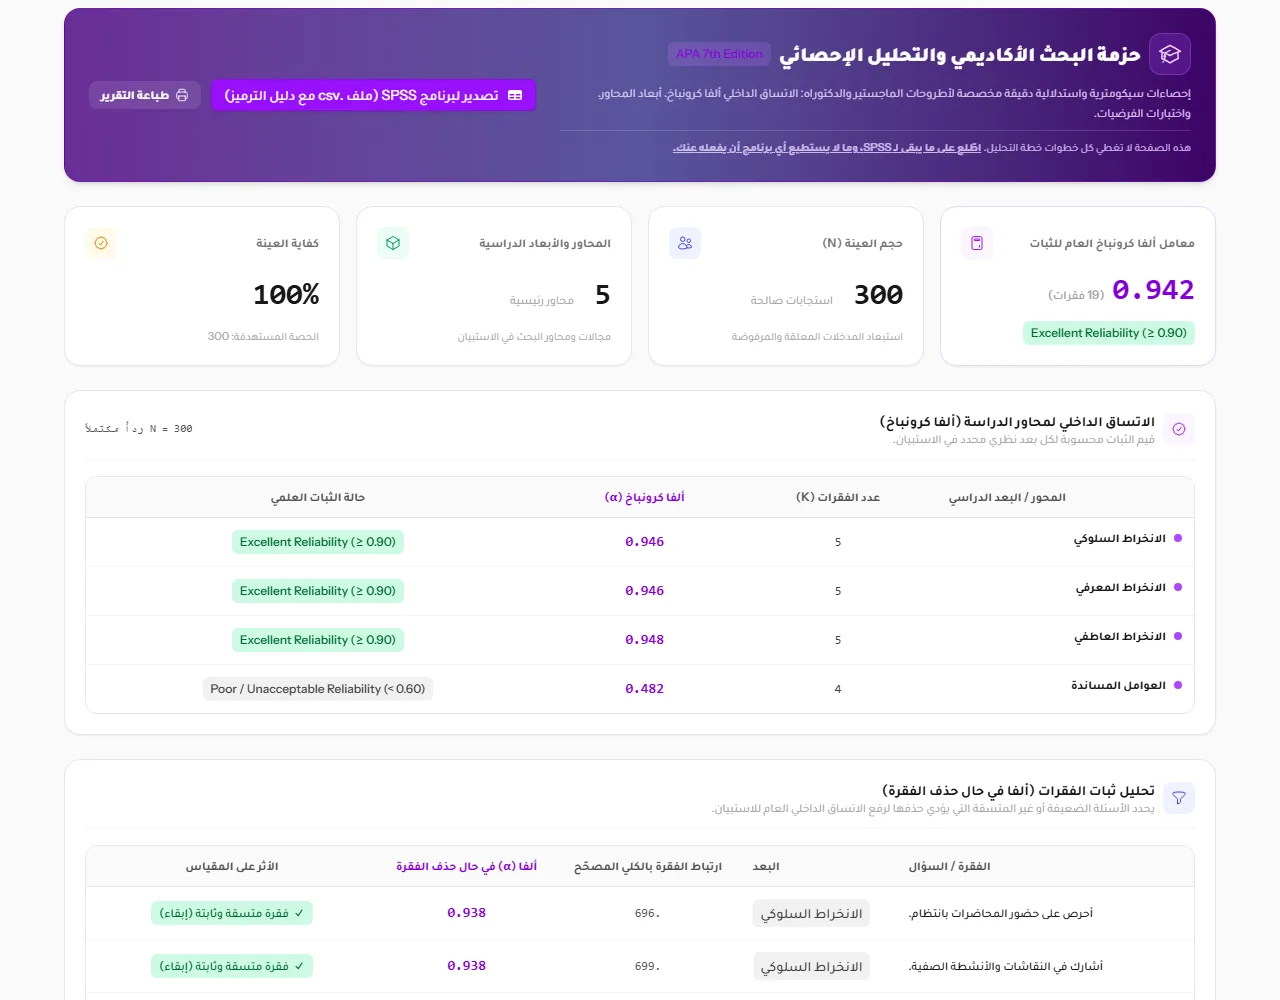
Task: Click Poor / Unacceptable Reliability badge
Action: click(x=318, y=689)
